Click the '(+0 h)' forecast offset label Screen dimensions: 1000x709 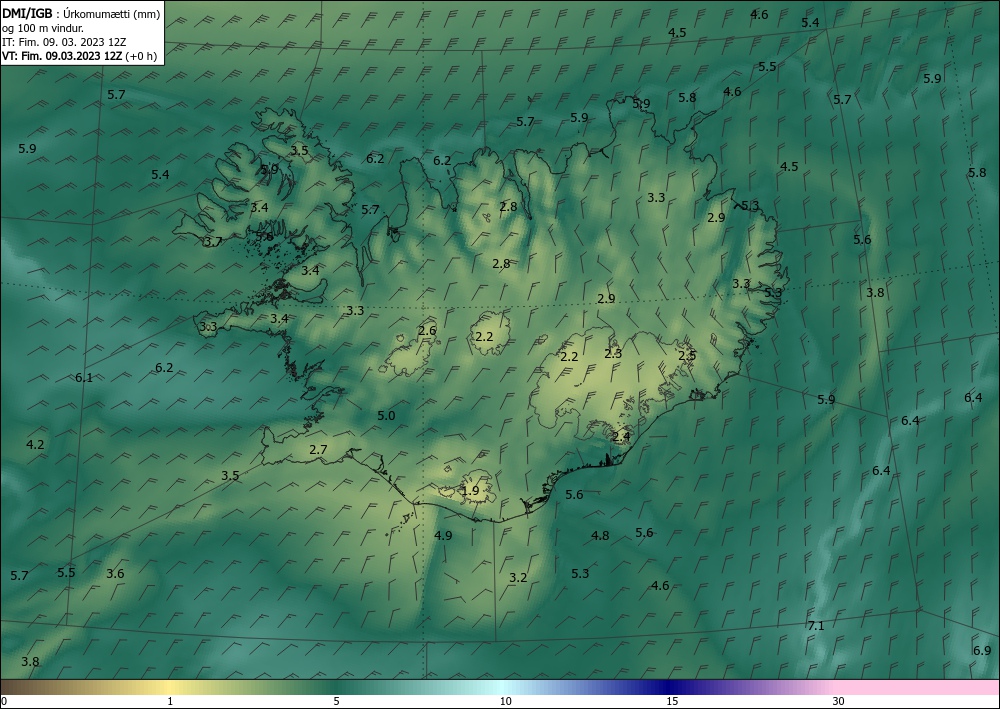click(141, 56)
